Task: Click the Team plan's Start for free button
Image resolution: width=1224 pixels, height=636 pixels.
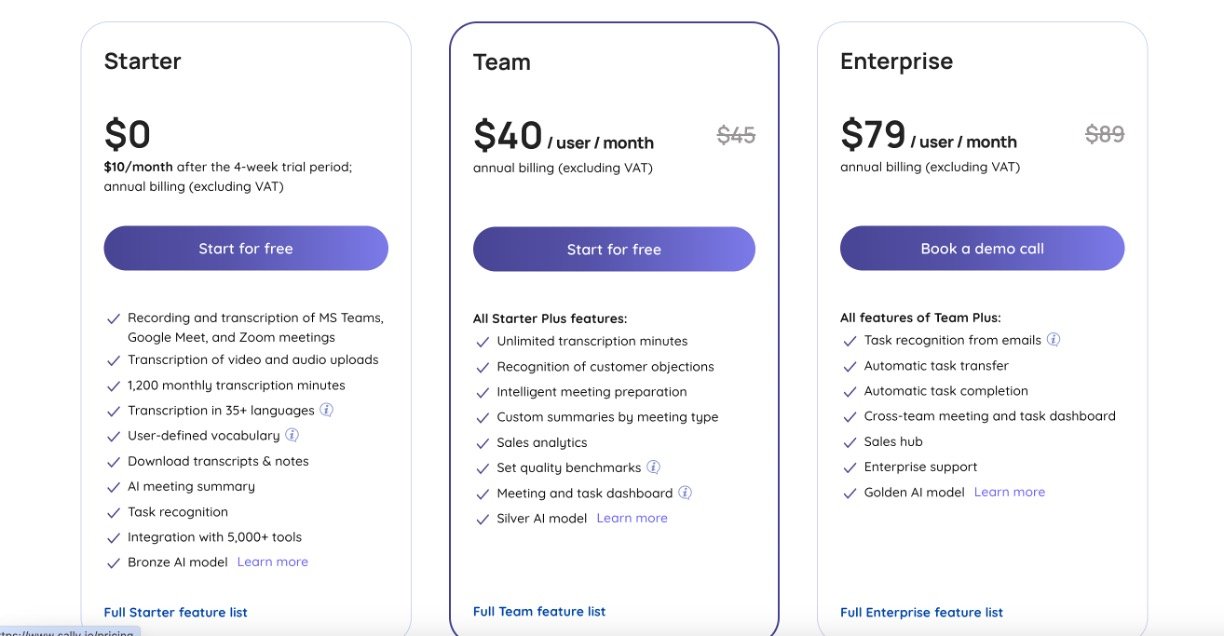Action: coord(614,249)
